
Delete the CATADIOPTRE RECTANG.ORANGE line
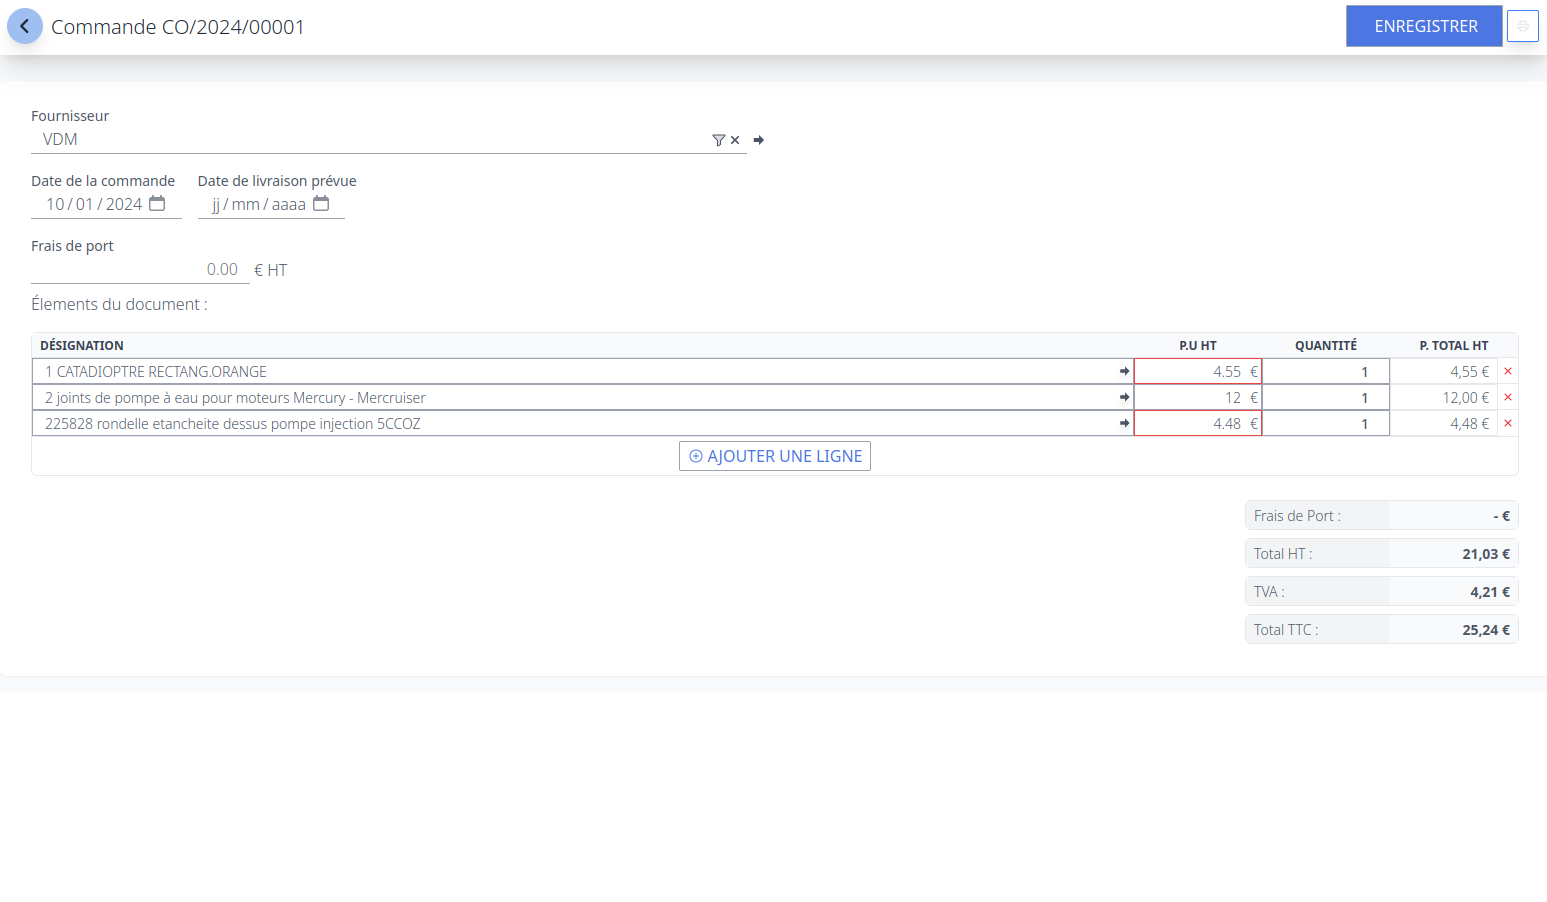coord(1507,372)
